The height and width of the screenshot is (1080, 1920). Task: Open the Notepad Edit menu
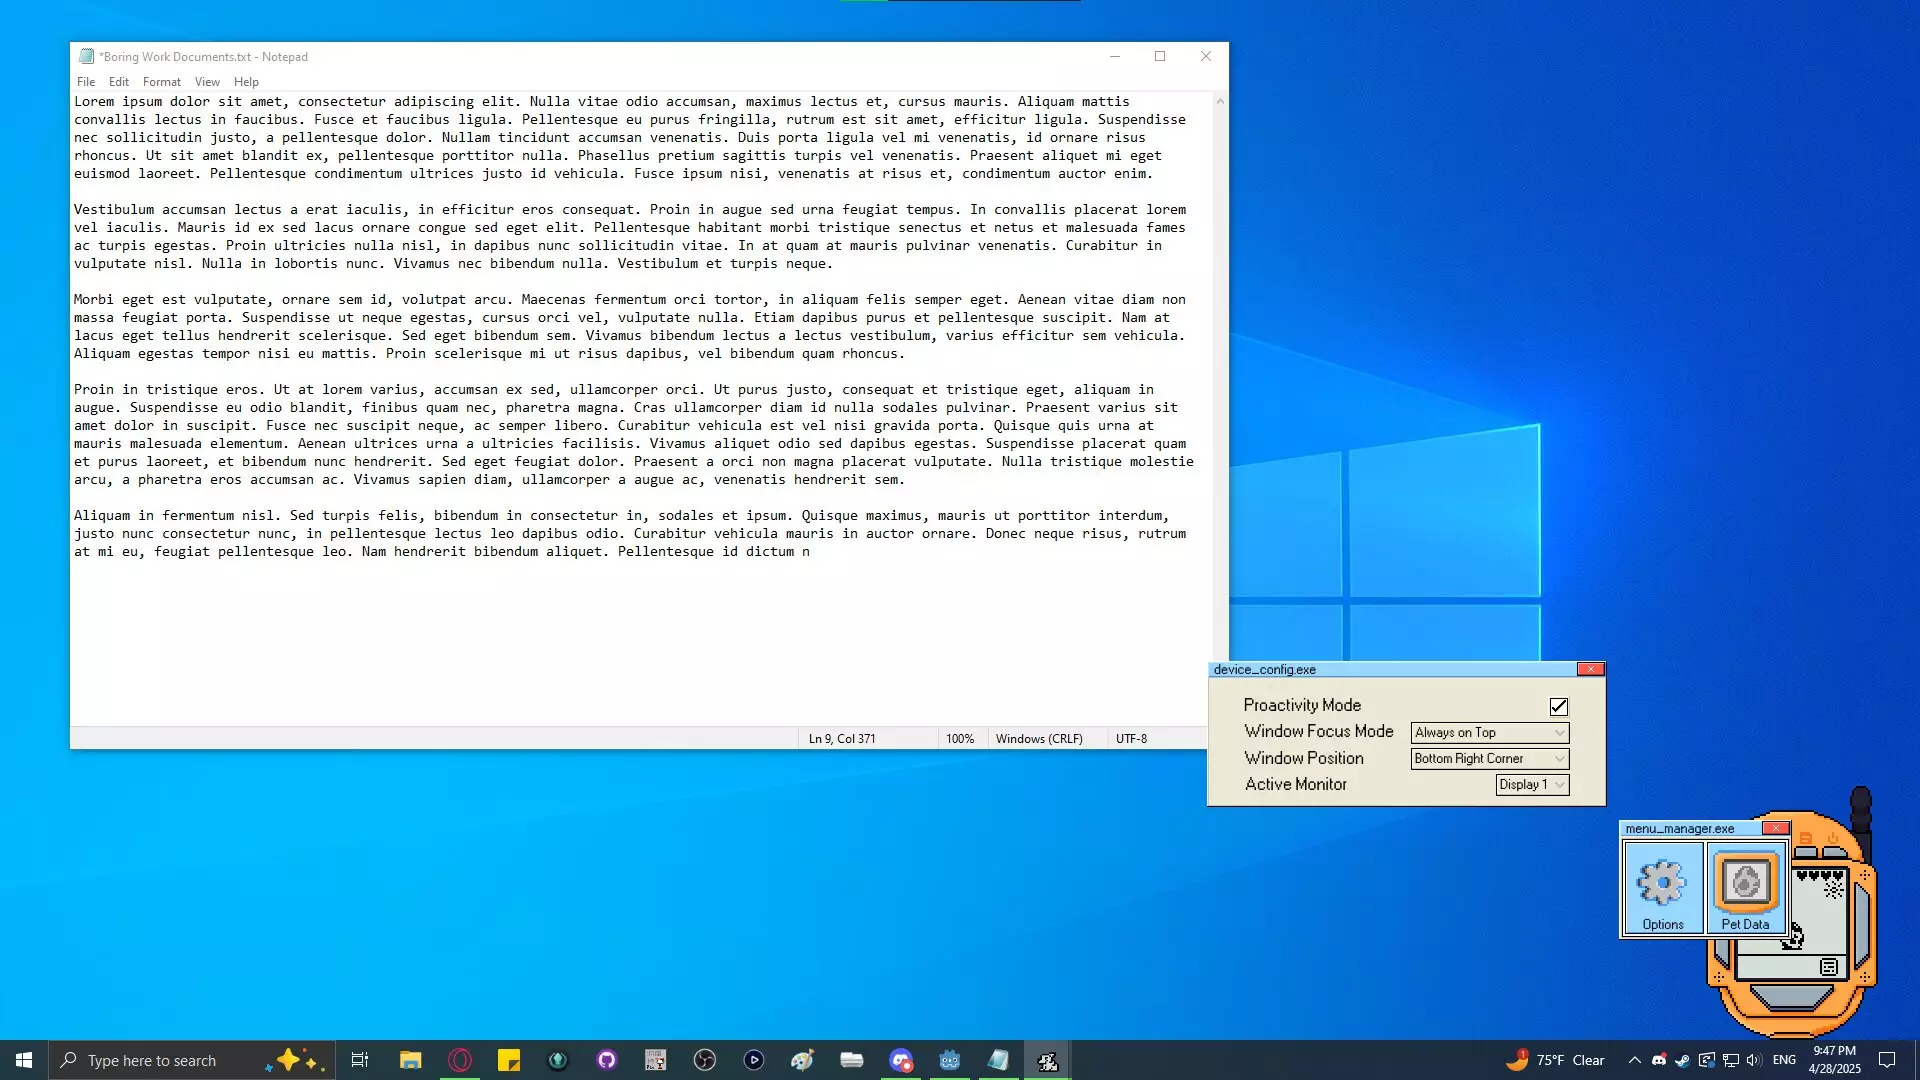tap(119, 82)
